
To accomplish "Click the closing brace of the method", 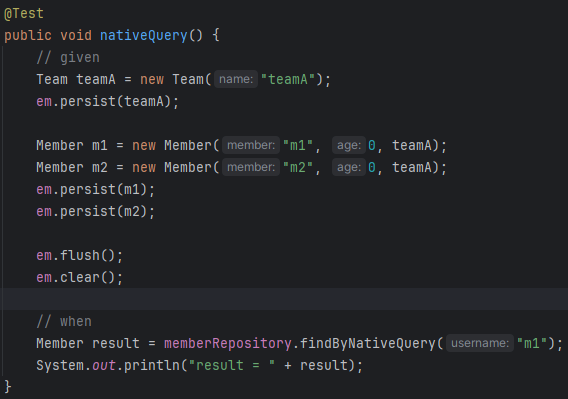I will [8, 387].
